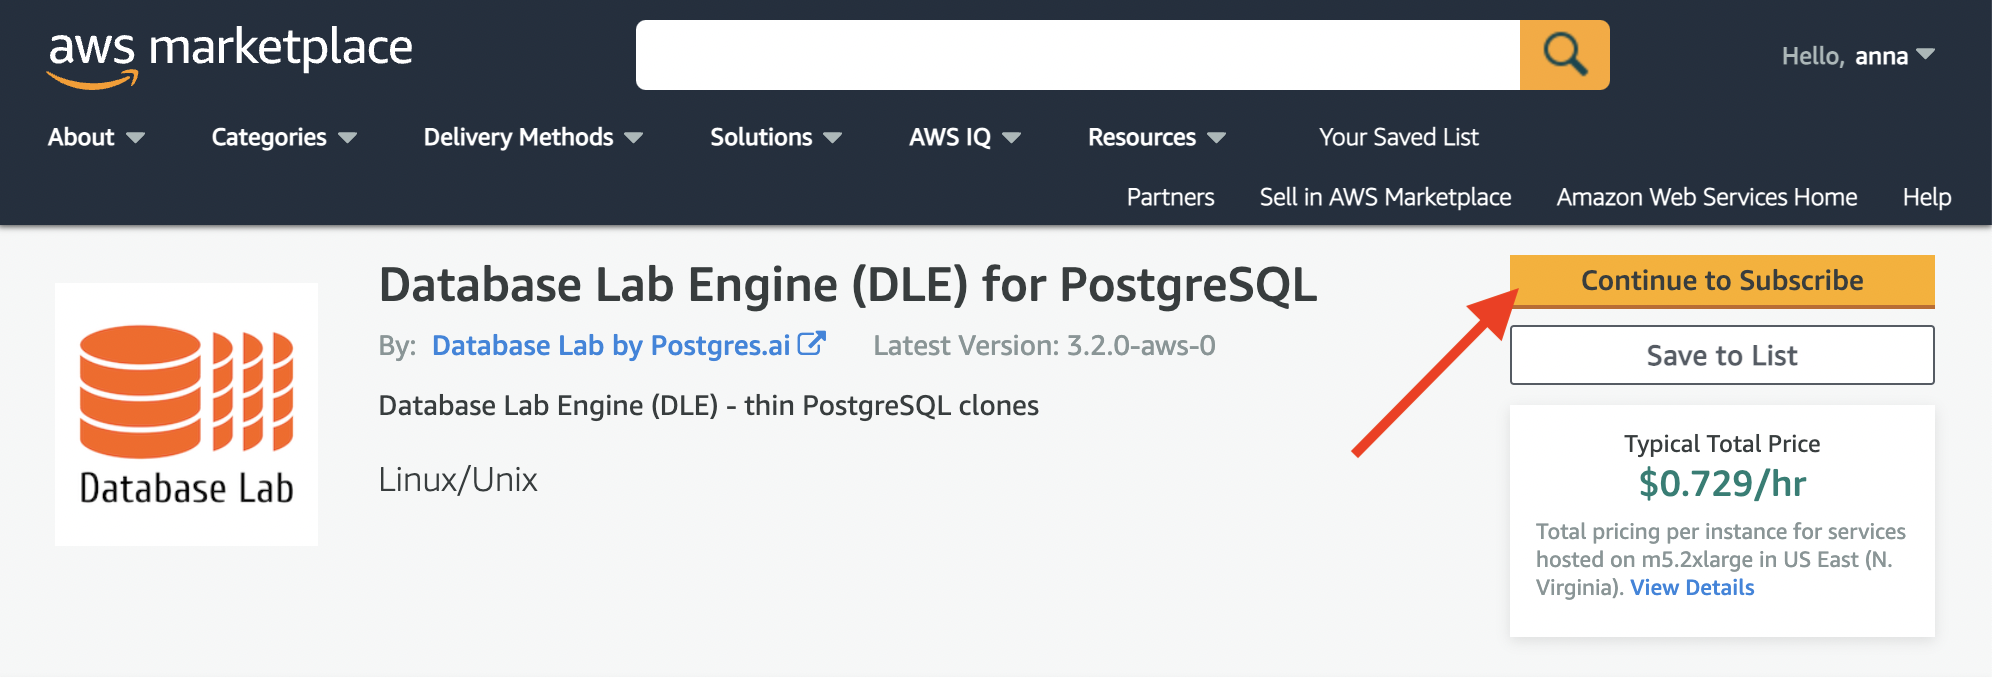Click the Linux/Unix platform label

(x=458, y=480)
